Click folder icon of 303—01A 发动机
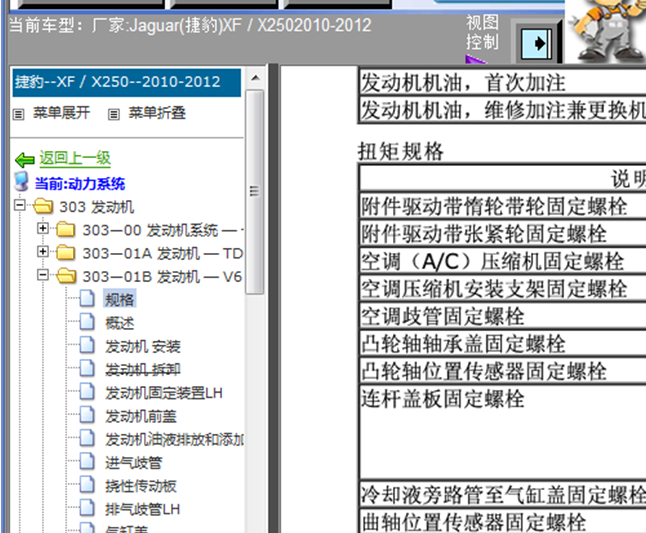The image size is (646, 533). tap(66, 253)
